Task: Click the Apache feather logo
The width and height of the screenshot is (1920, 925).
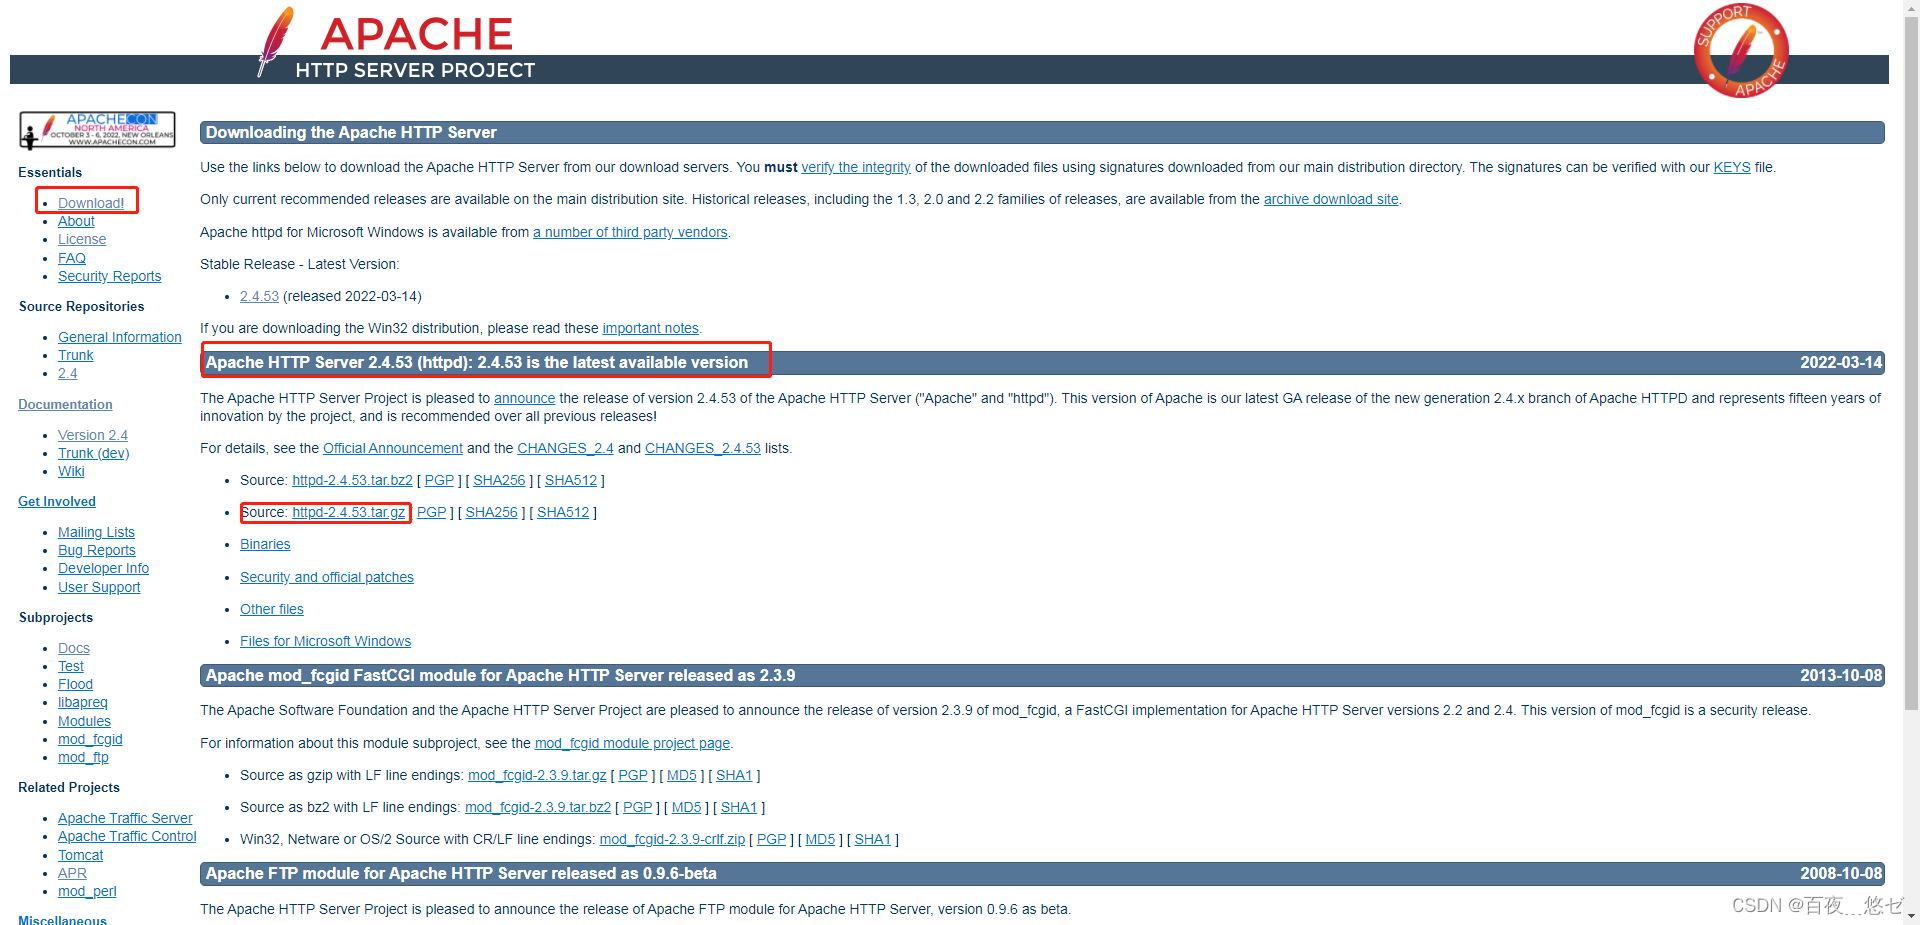Action: click(275, 42)
